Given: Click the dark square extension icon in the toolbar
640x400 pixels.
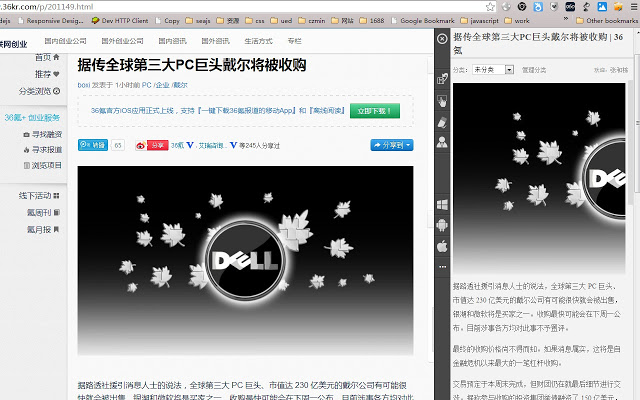Looking at the screenshot, I should click(570, 7).
